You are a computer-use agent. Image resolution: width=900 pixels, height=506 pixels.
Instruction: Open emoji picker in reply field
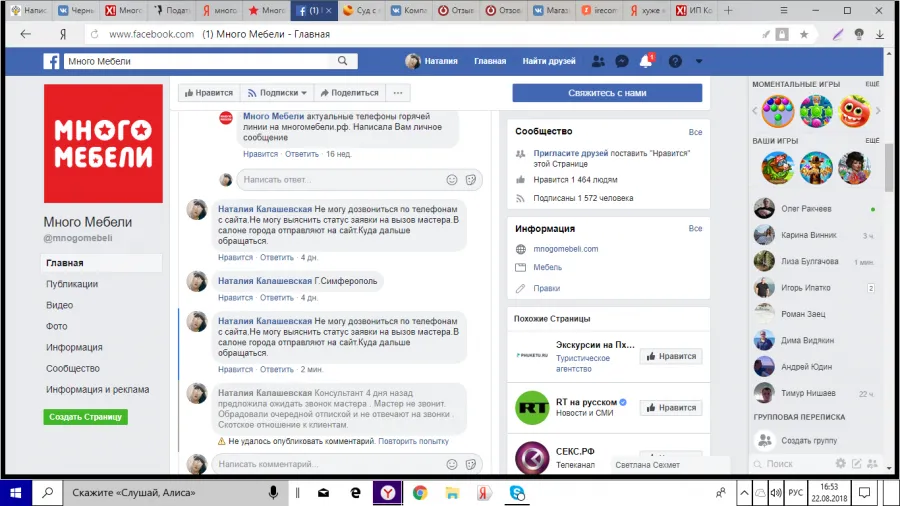(452, 180)
